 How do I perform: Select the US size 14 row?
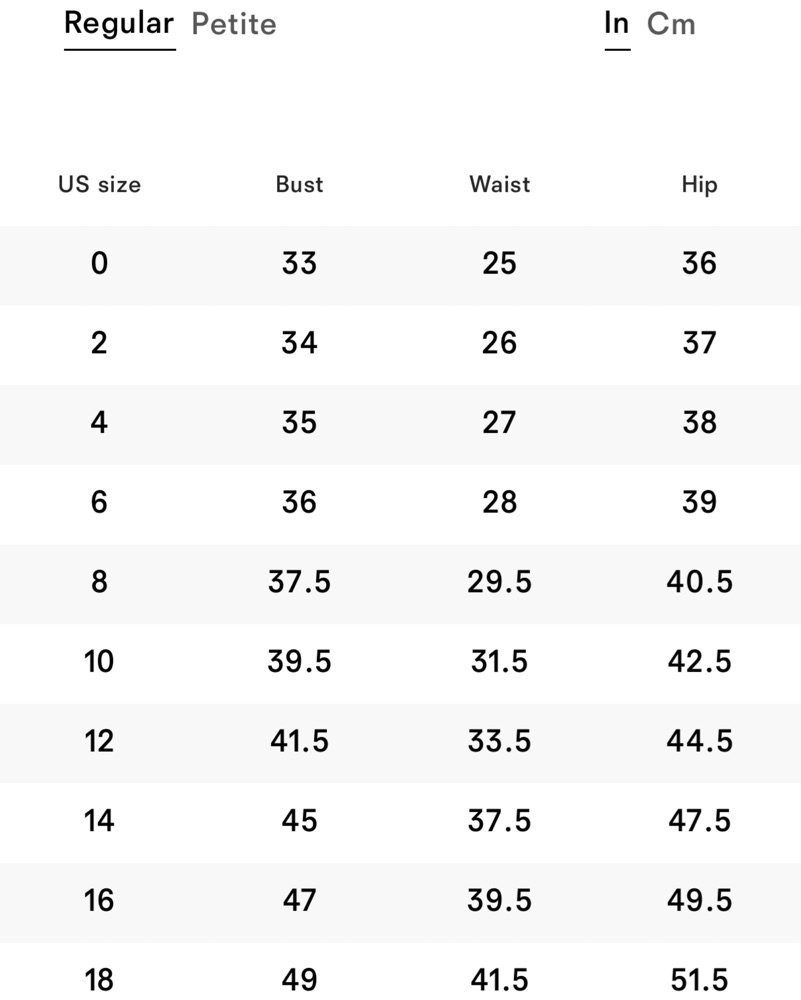(x=400, y=823)
